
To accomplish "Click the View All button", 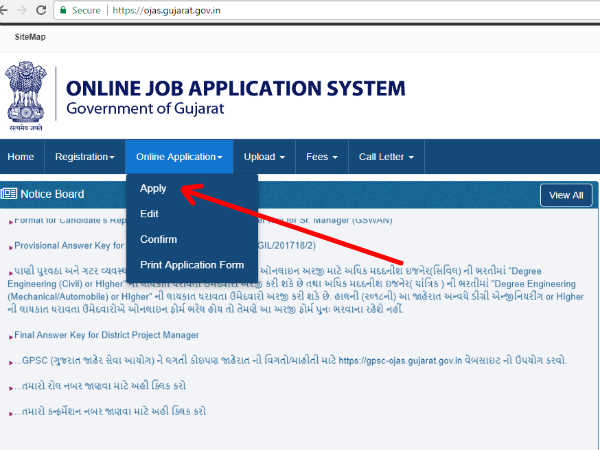I will 566,195.
